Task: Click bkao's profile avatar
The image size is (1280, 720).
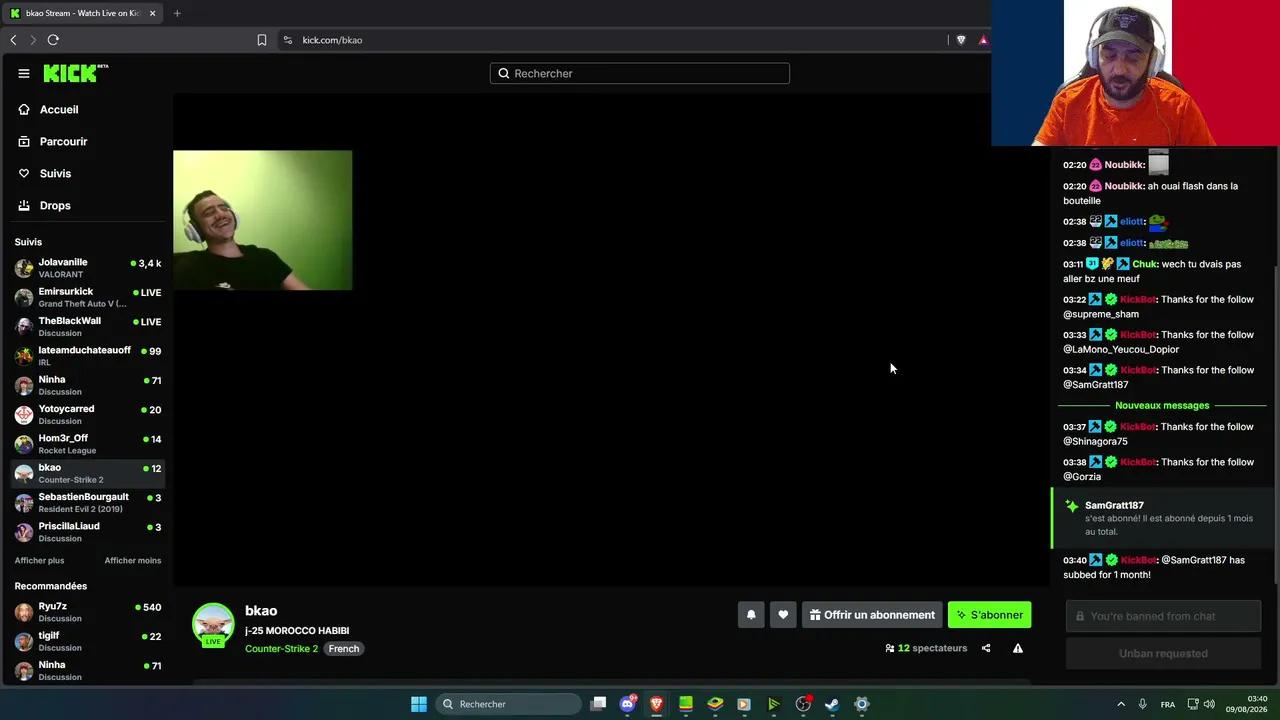Action: point(213,624)
